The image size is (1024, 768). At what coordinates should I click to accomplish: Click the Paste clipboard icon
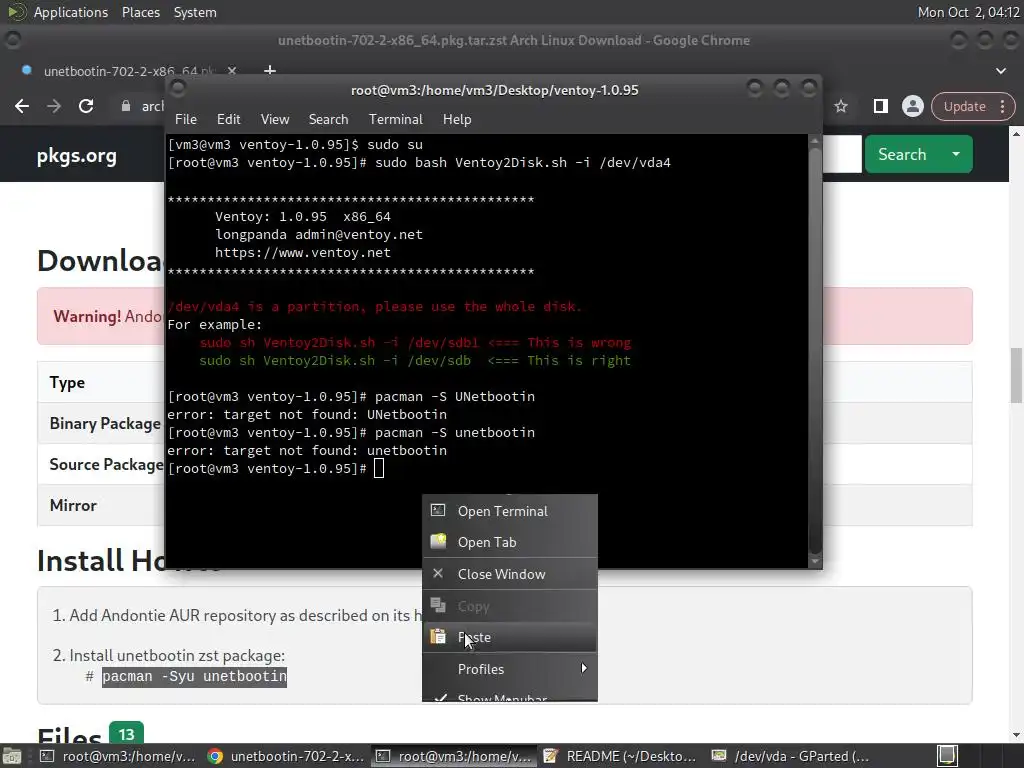click(438, 636)
